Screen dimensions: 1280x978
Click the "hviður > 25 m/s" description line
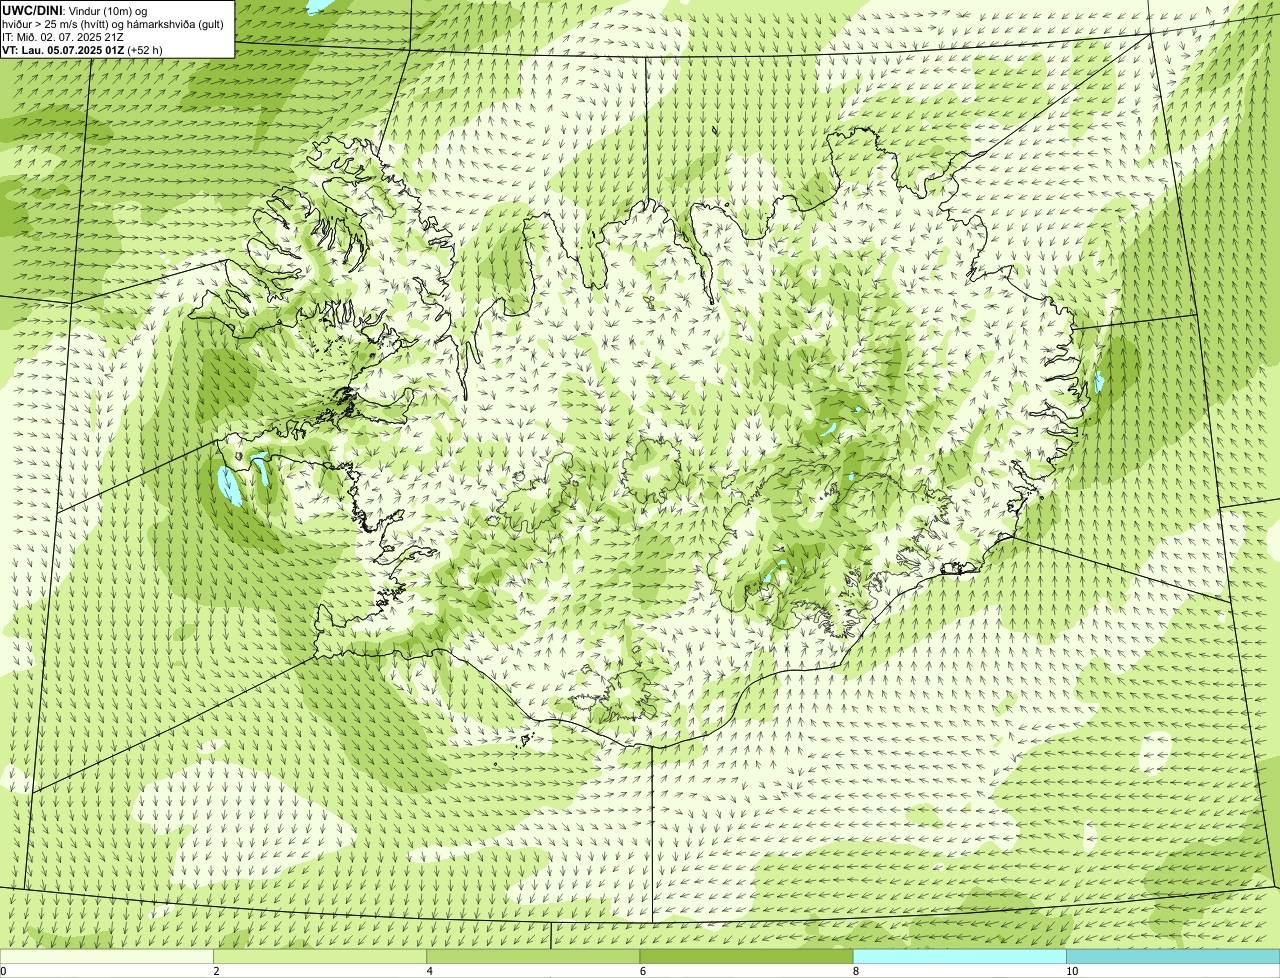[x=113, y=24]
